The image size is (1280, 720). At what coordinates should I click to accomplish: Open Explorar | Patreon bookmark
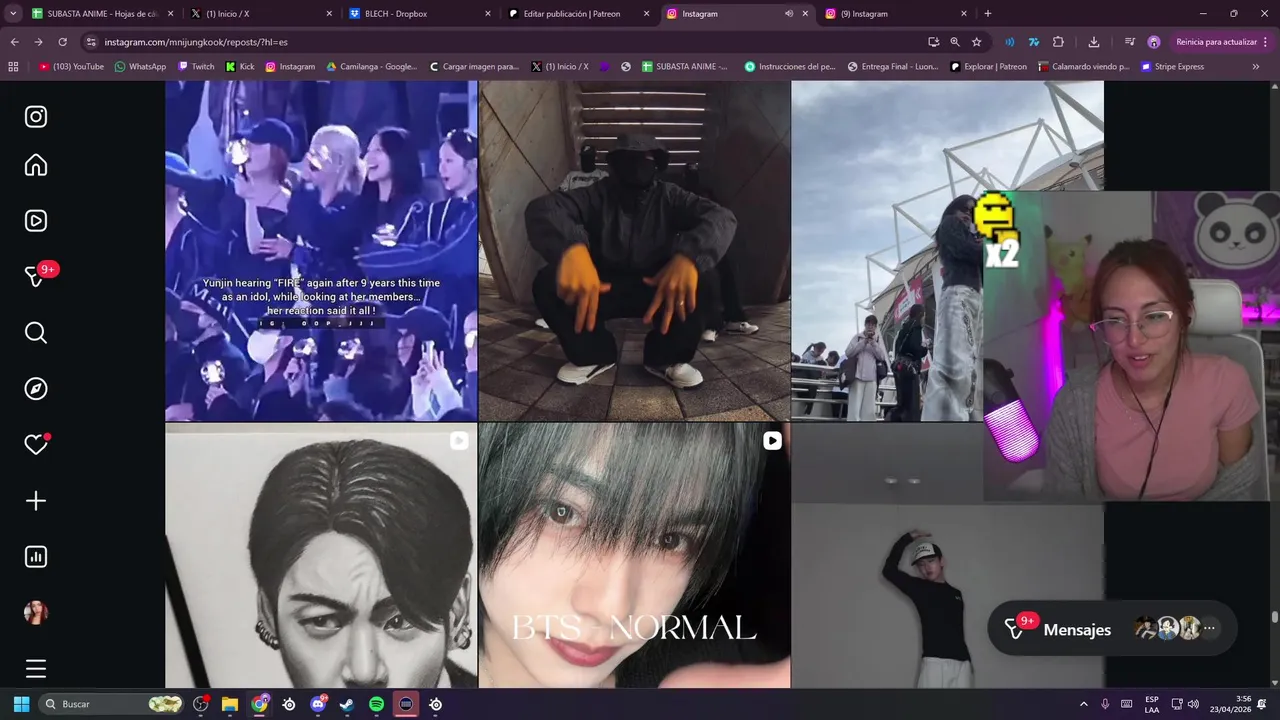click(987, 67)
